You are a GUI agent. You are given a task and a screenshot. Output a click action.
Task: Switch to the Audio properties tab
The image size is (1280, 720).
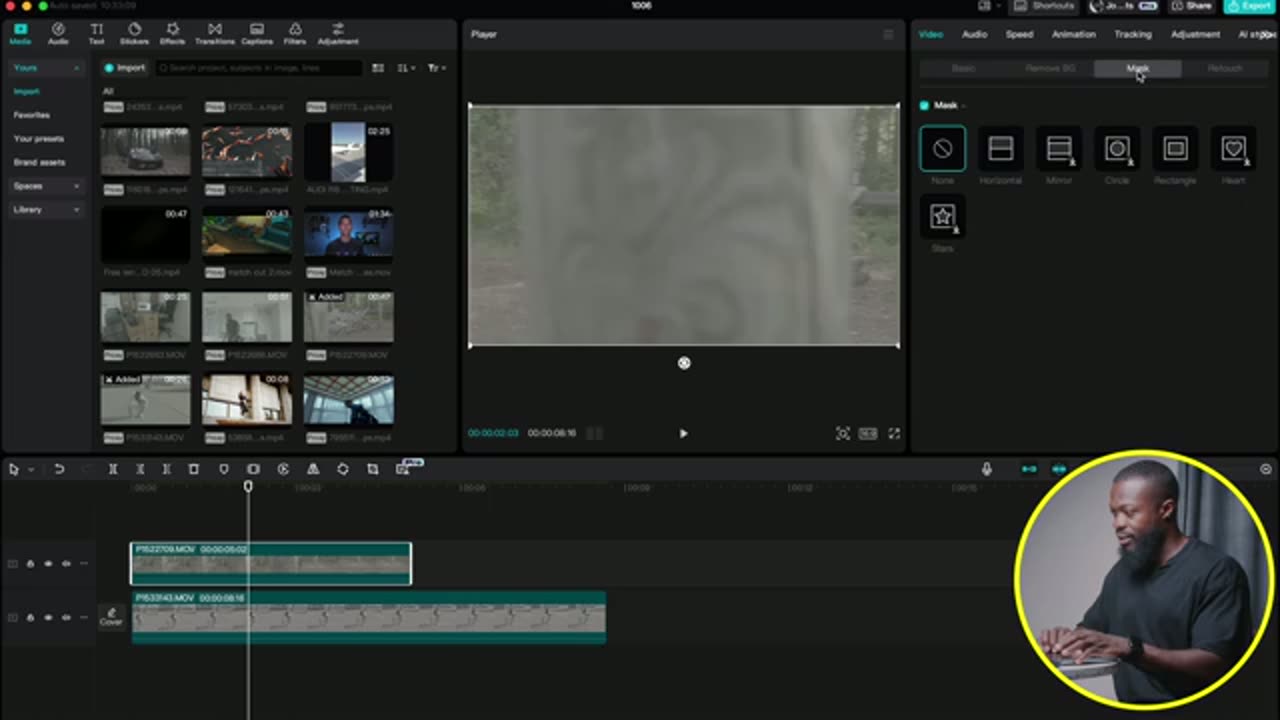[x=975, y=34]
